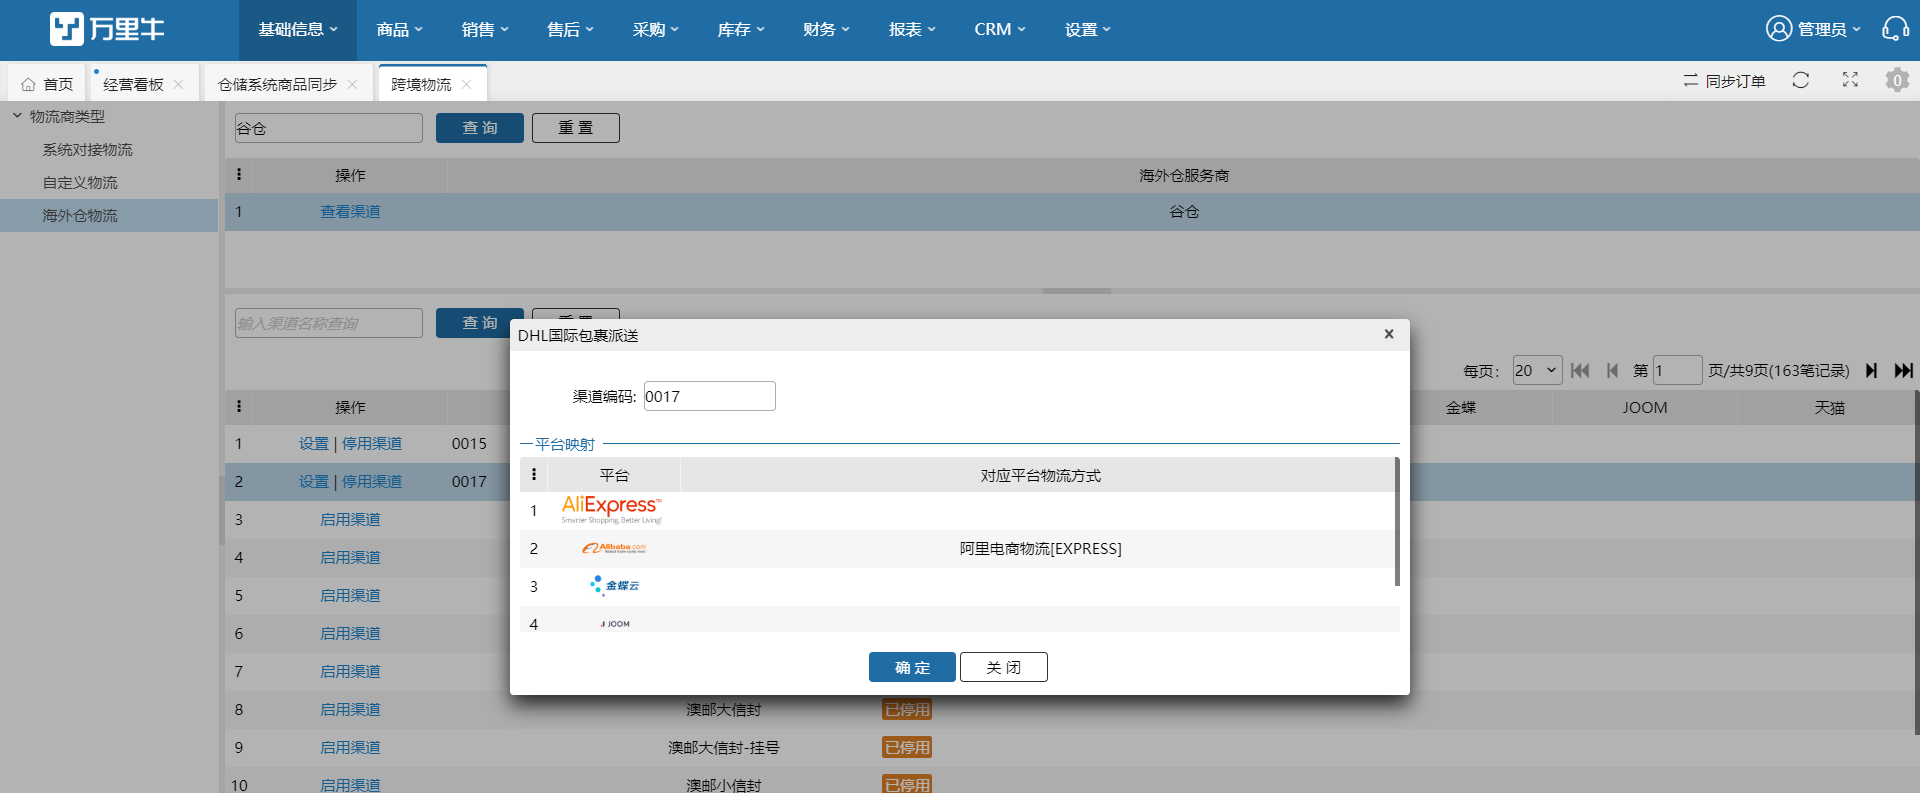The image size is (1920, 793).
Task: Click the 输入渠道名称查询 field
Action: coord(329,323)
